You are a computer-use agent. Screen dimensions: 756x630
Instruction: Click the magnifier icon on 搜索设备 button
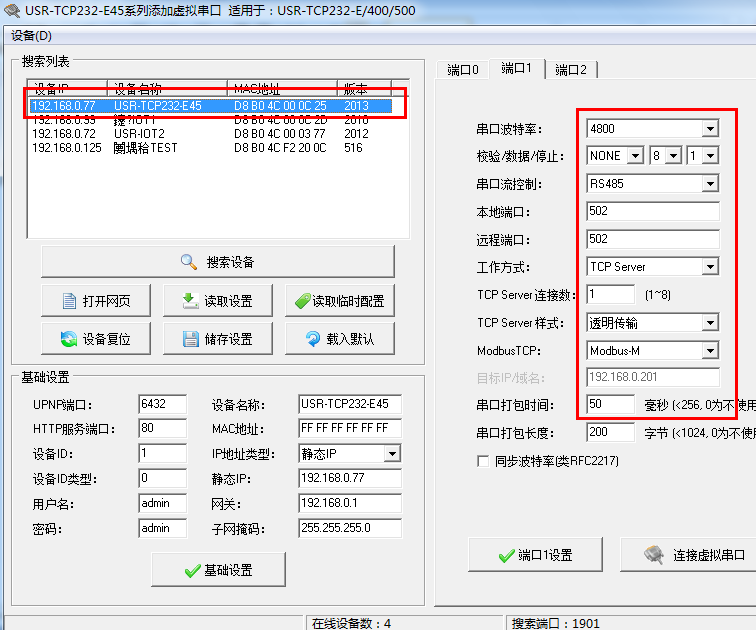(188, 262)
